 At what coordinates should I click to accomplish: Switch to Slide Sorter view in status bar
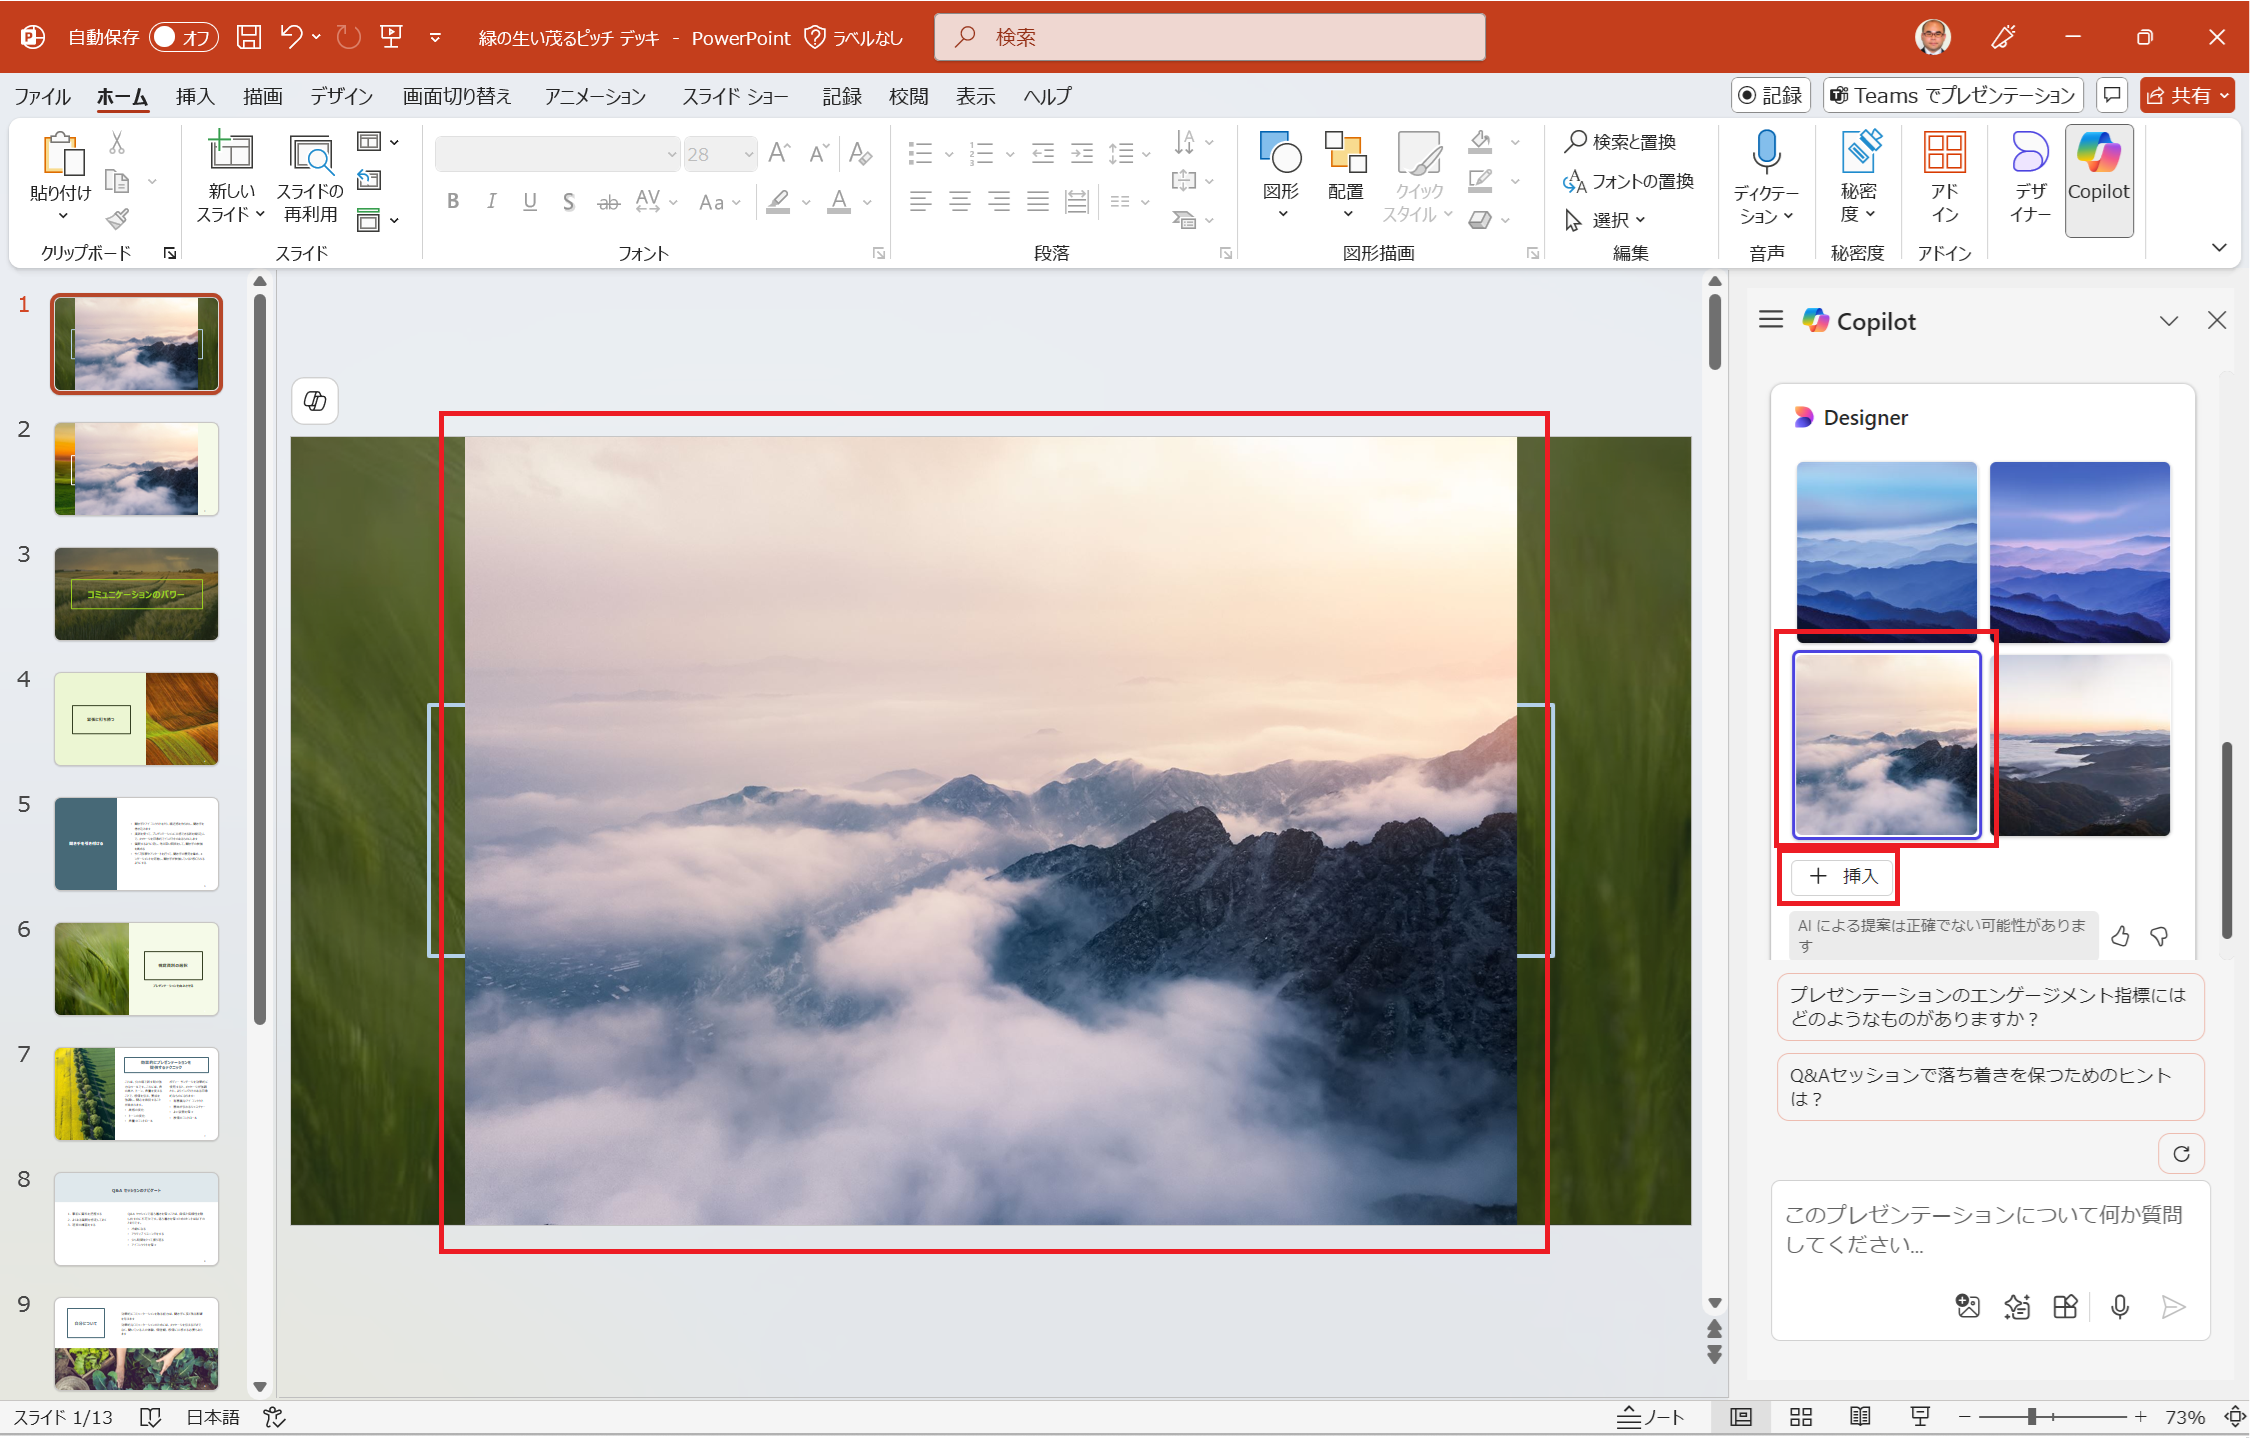[1801, 1417]
